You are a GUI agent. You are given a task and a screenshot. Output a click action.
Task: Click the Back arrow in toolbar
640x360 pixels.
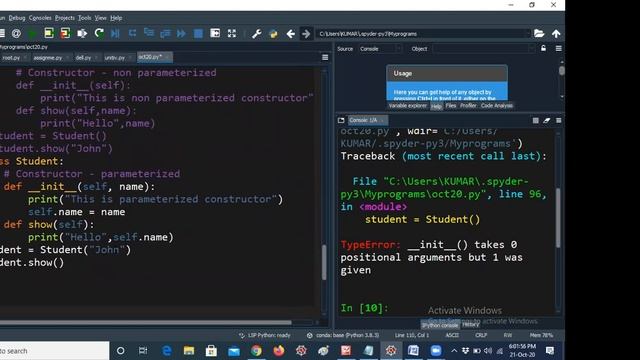291,33
